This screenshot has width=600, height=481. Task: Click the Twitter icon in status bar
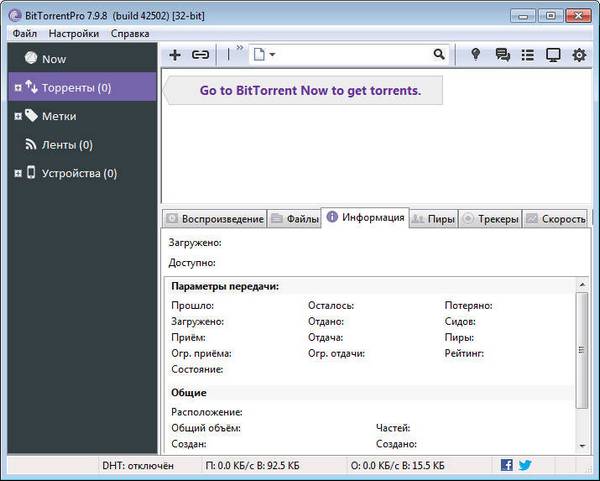pos(525,465)
